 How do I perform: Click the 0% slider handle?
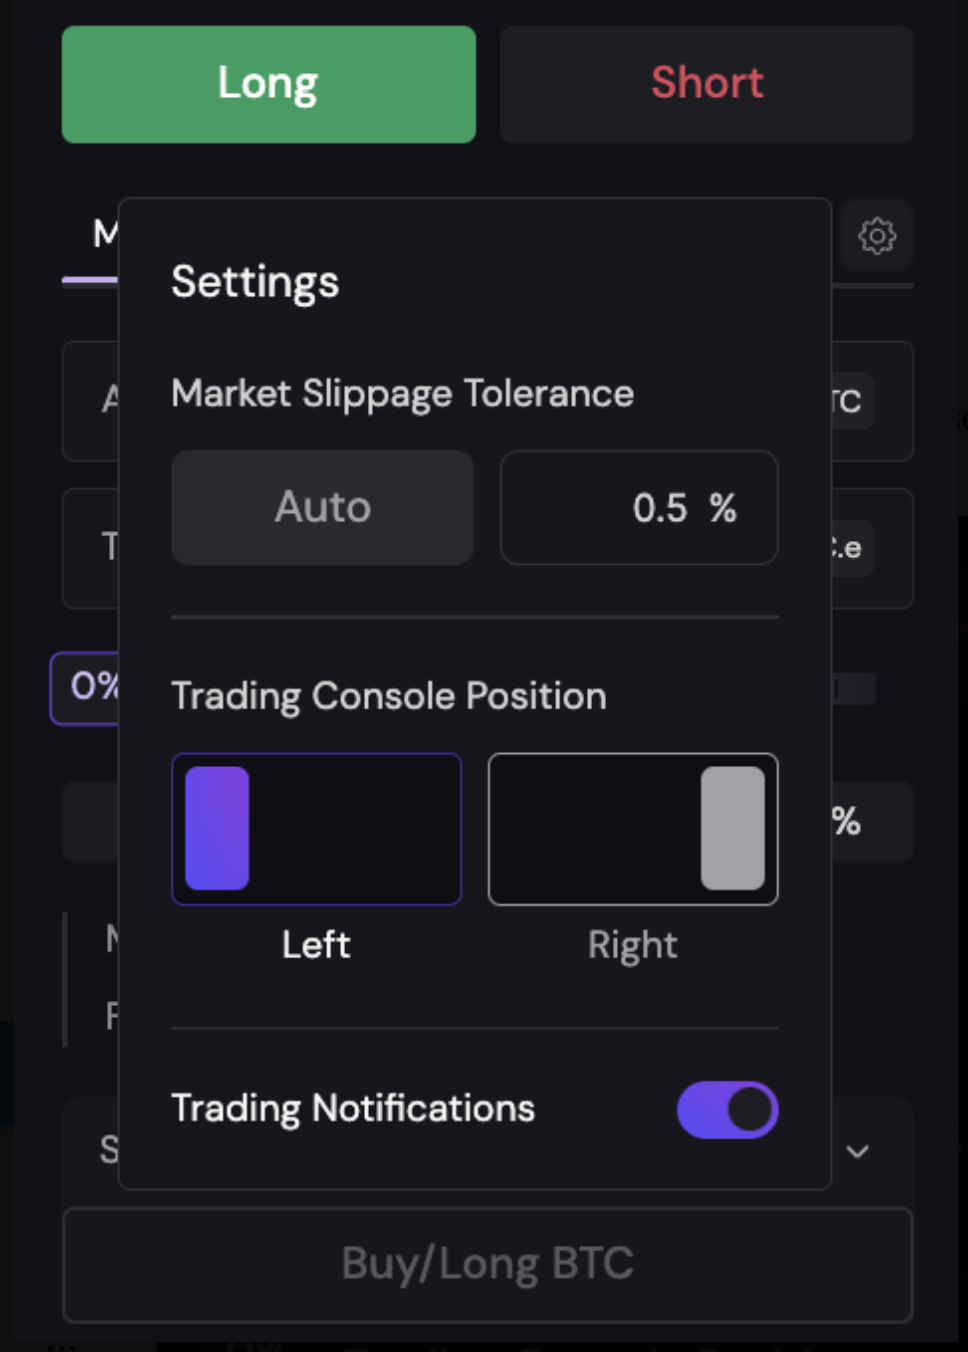pos(86,688)
